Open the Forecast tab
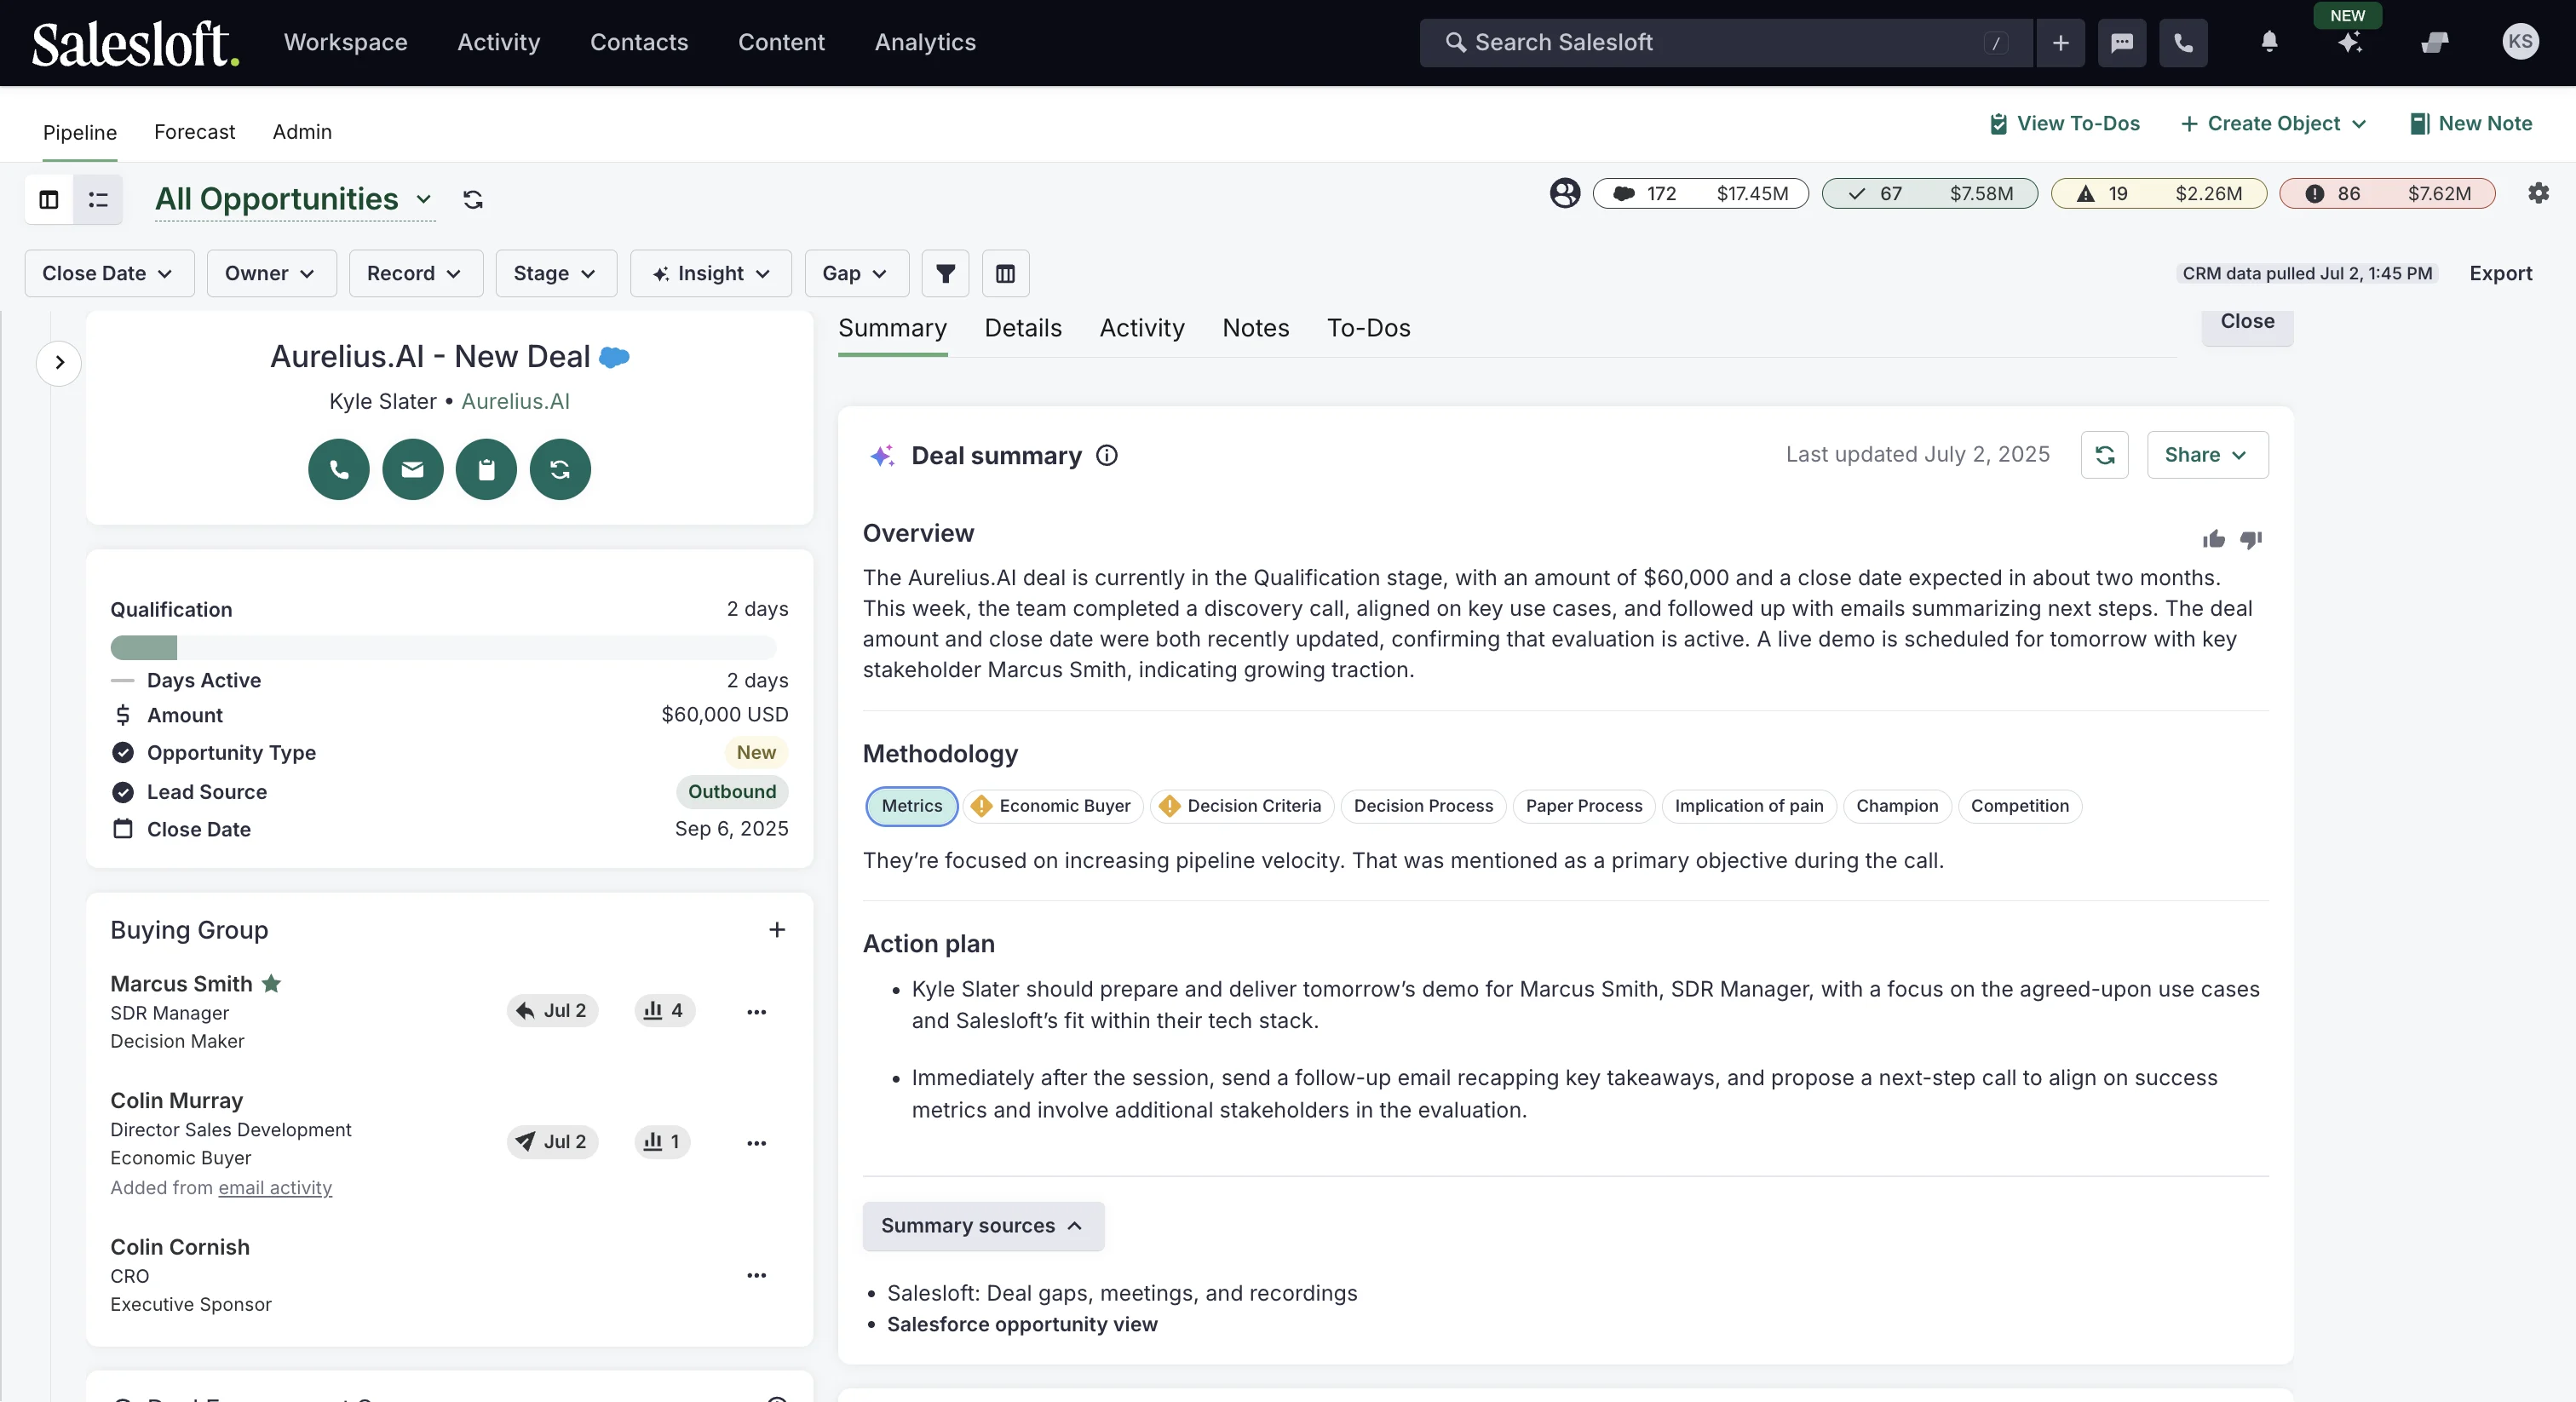Viewport: 2576px width, 1402px height. click(x=194, y=132)
